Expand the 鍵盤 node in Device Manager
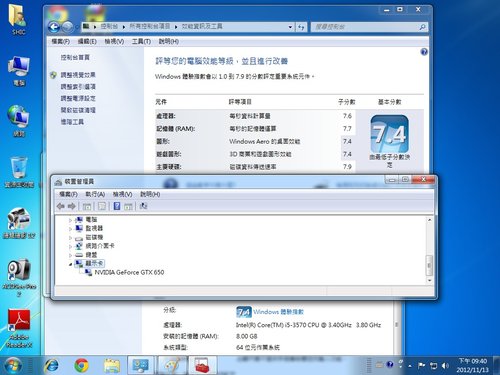Image resolution: width=500 pixels, height=375 pixels. 70,255
